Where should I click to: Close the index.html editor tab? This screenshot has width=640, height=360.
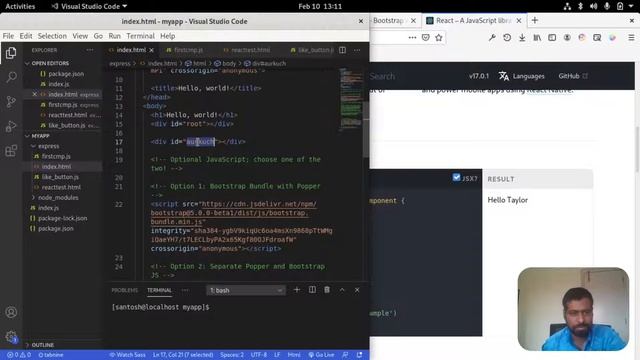pos(151,50)
